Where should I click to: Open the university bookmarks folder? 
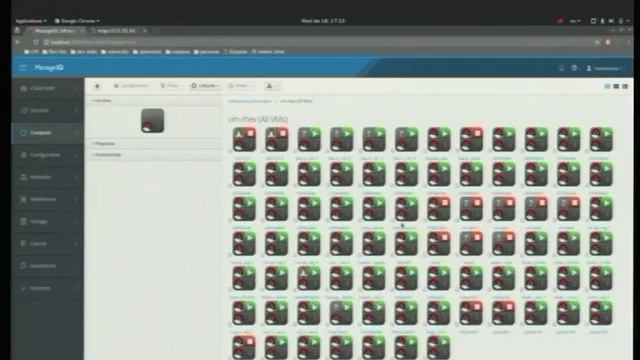click(x=115, y=52)
